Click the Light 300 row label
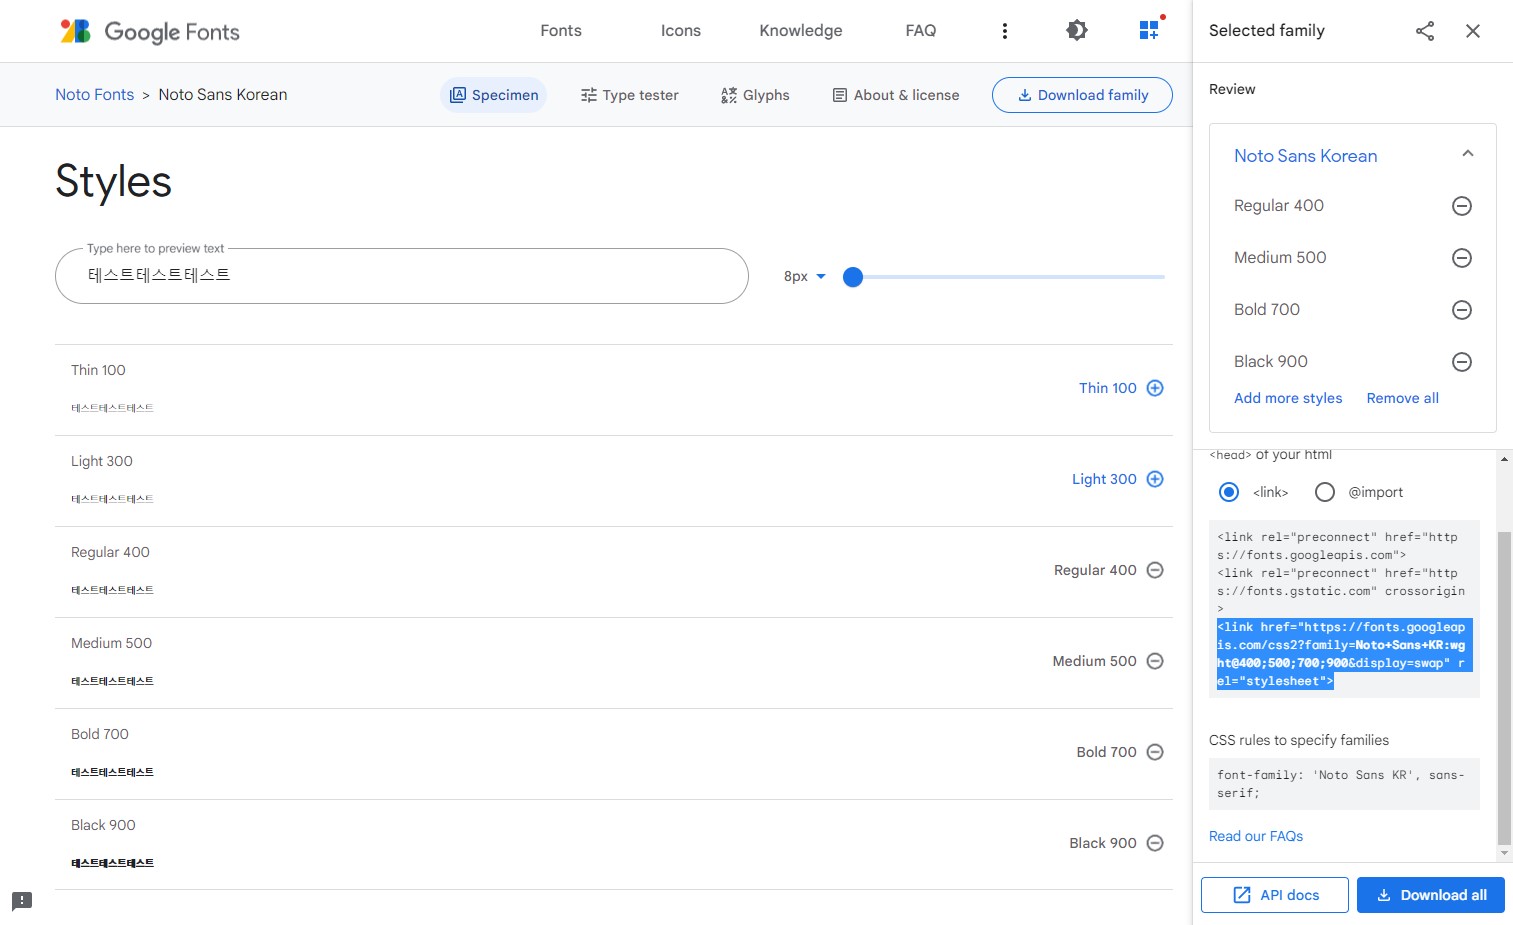Viewport: 1513px width, 925px height. [x=101, y=461]
